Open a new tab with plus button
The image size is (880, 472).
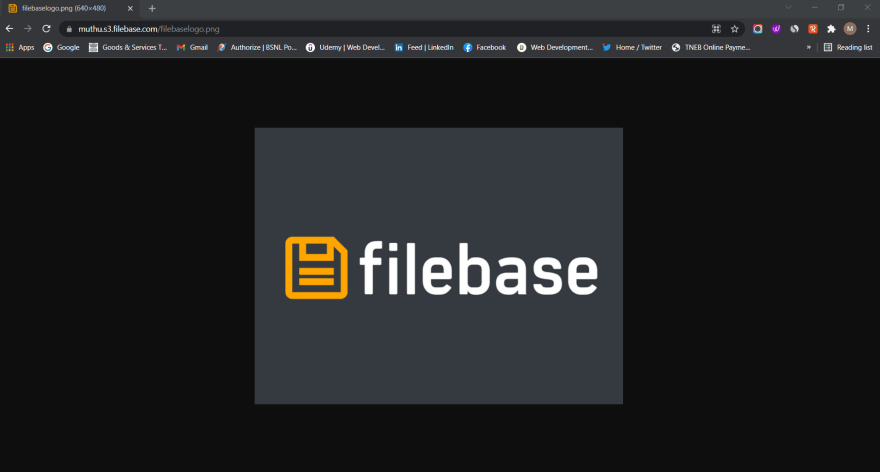152,8
